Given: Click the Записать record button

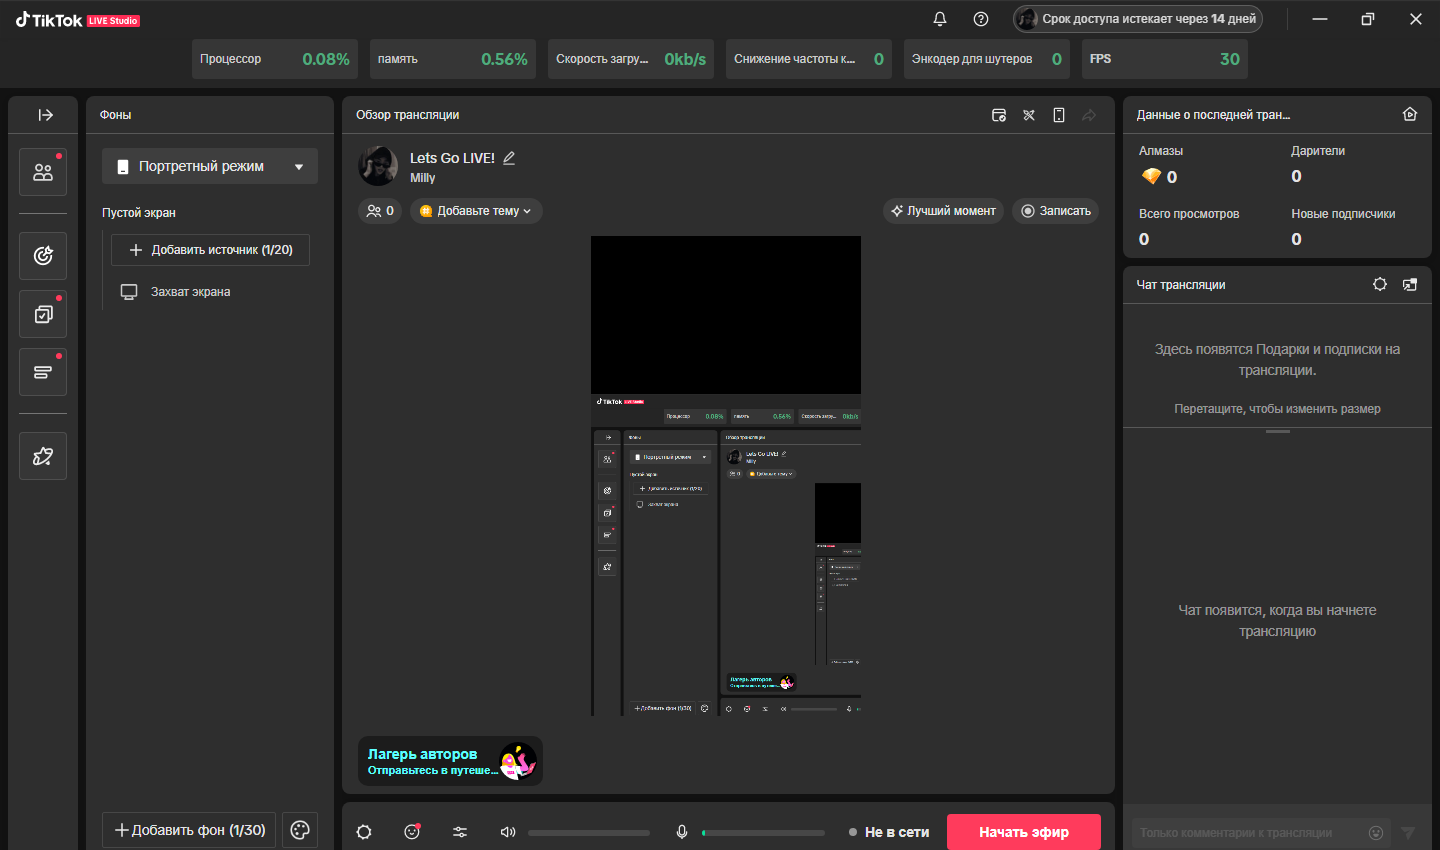Looking at the screenshot, I should [1056, 211].
